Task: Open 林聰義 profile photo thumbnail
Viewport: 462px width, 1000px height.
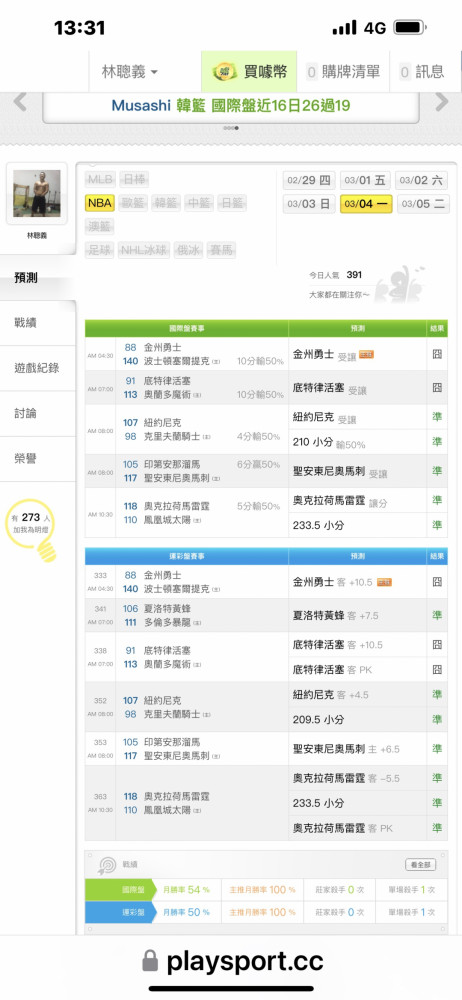Action: [x=37, y=193]
